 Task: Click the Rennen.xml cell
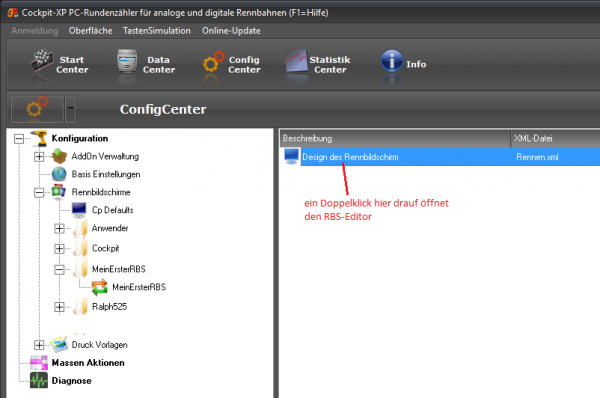coord(537,157)
